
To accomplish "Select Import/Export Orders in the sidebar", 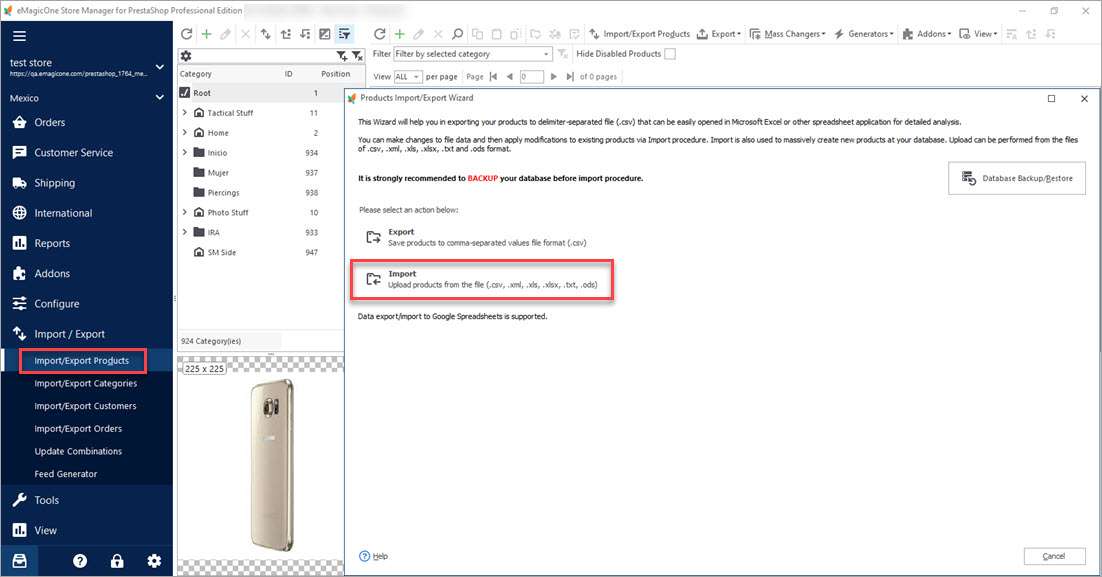I will tap(78, 428).
